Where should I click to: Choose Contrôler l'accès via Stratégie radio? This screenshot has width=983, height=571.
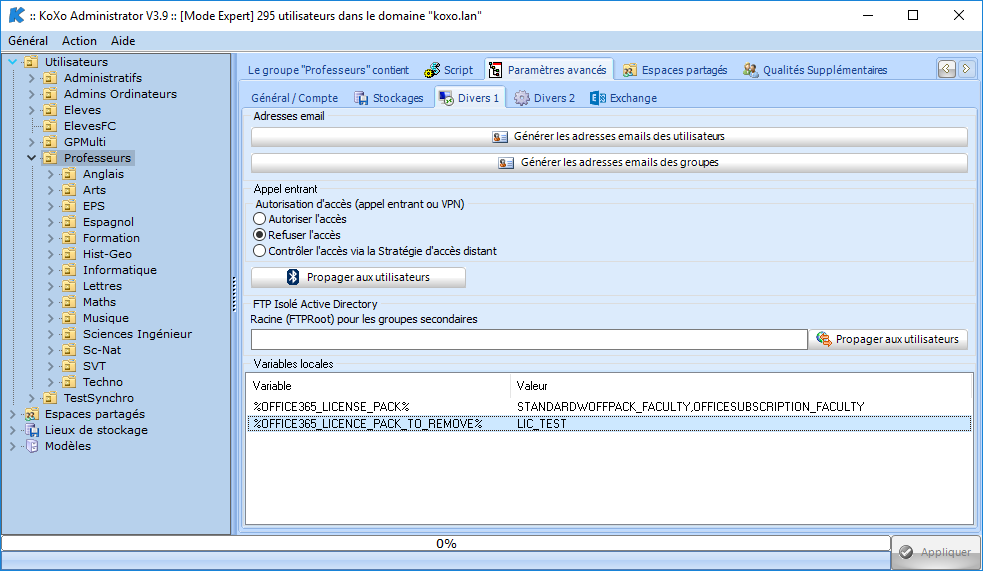(260, 251)
